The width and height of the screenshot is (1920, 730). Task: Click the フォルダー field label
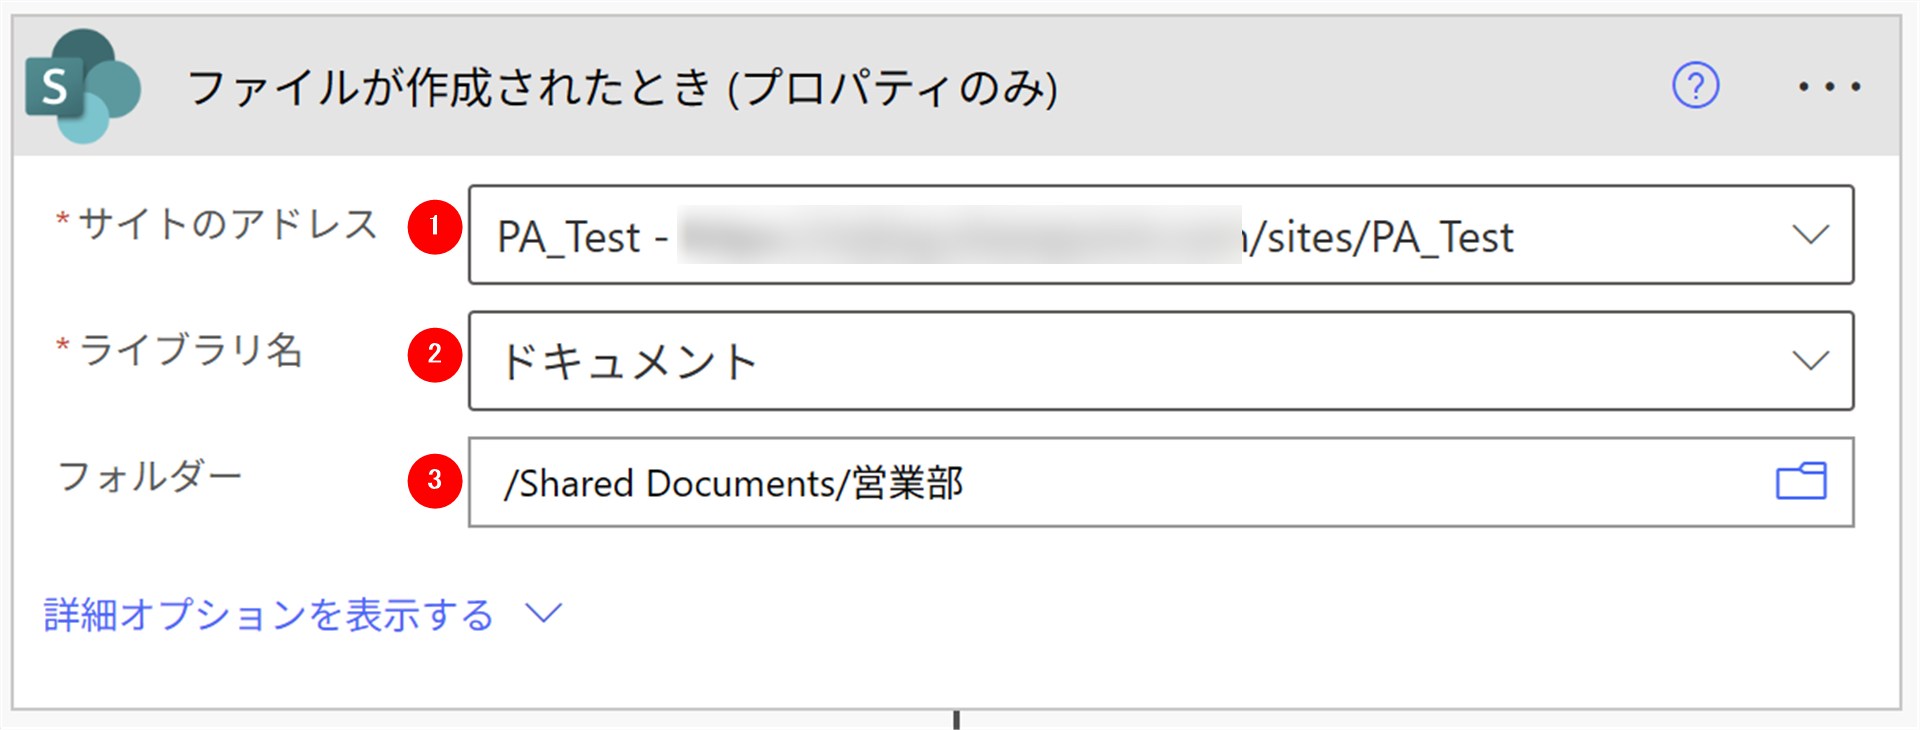pyautogui.click(x=150, y=476)
